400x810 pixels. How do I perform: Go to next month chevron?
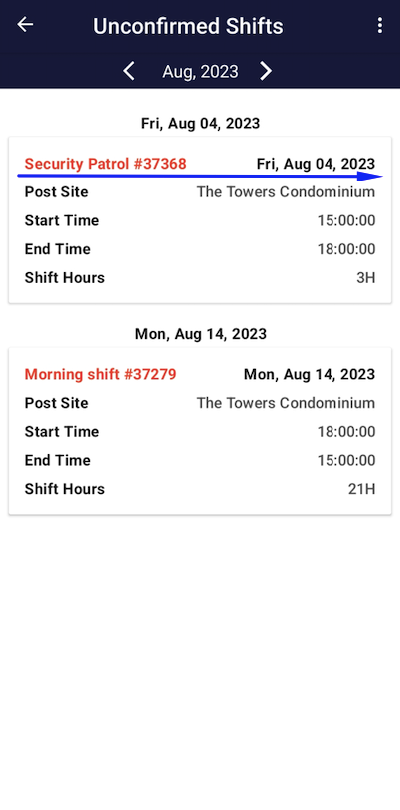[266, 71]
